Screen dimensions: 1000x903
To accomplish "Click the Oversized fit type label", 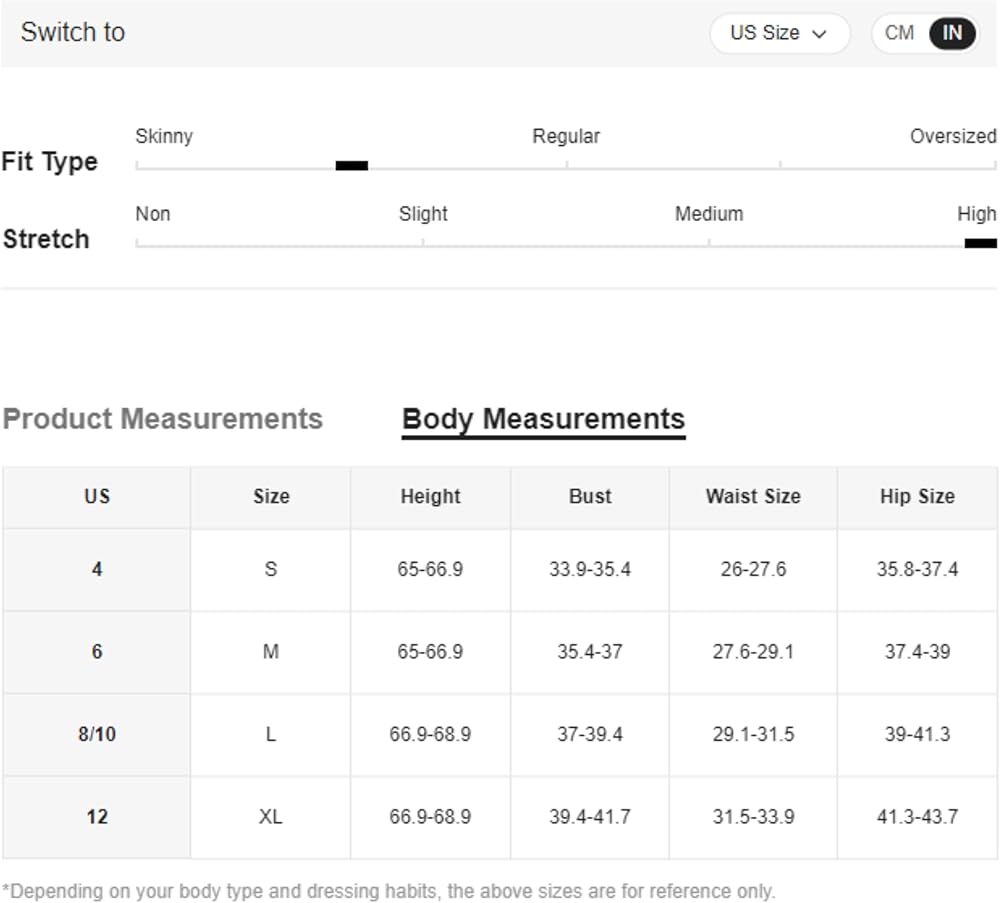I will point(952,136).
